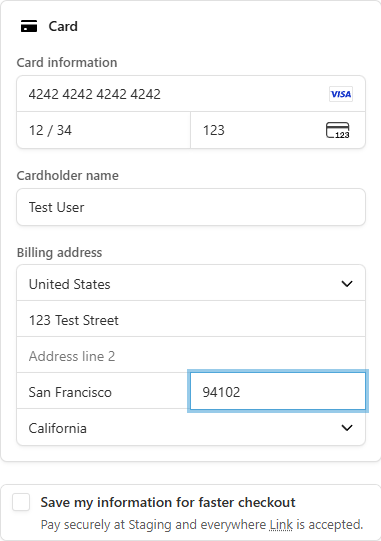Open the United States country dropdown

(x=191, y=283)
